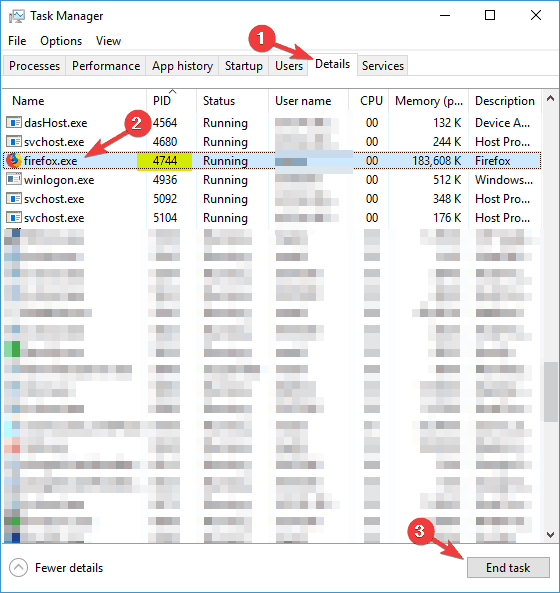
Task: Click the winlogon.exe process icon
Action: pos(14,179)
